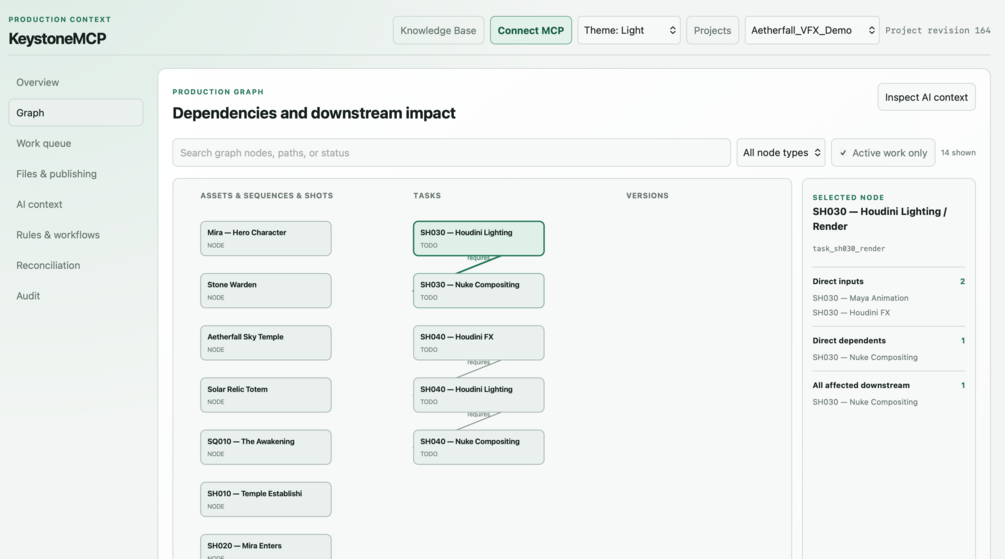
Task: Select Graph in the sidebar
Action: click(76, 112)
